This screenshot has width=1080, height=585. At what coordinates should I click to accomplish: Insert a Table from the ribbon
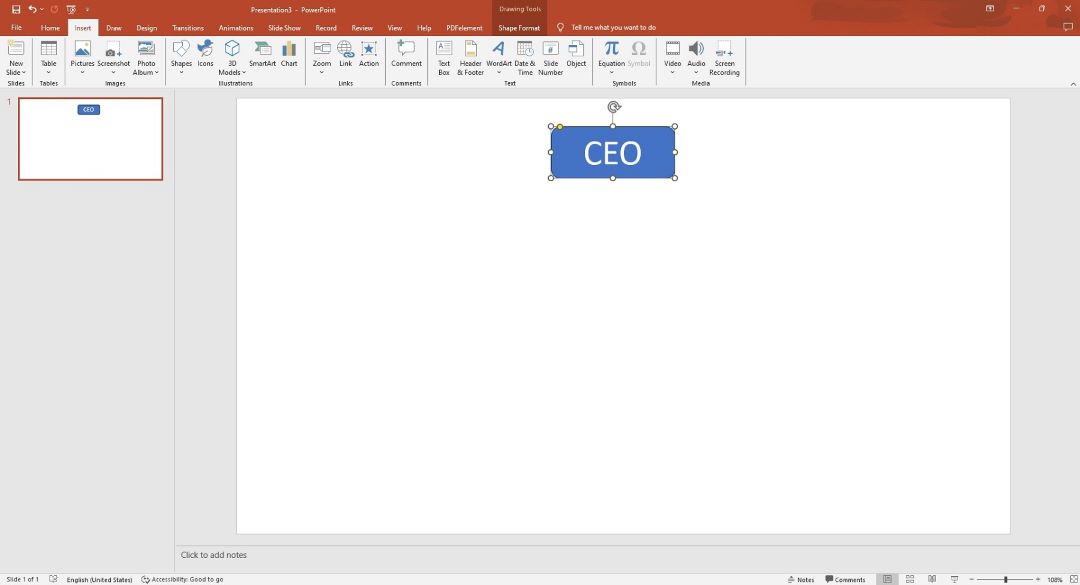pyautogui.click(x=48, y=58)
